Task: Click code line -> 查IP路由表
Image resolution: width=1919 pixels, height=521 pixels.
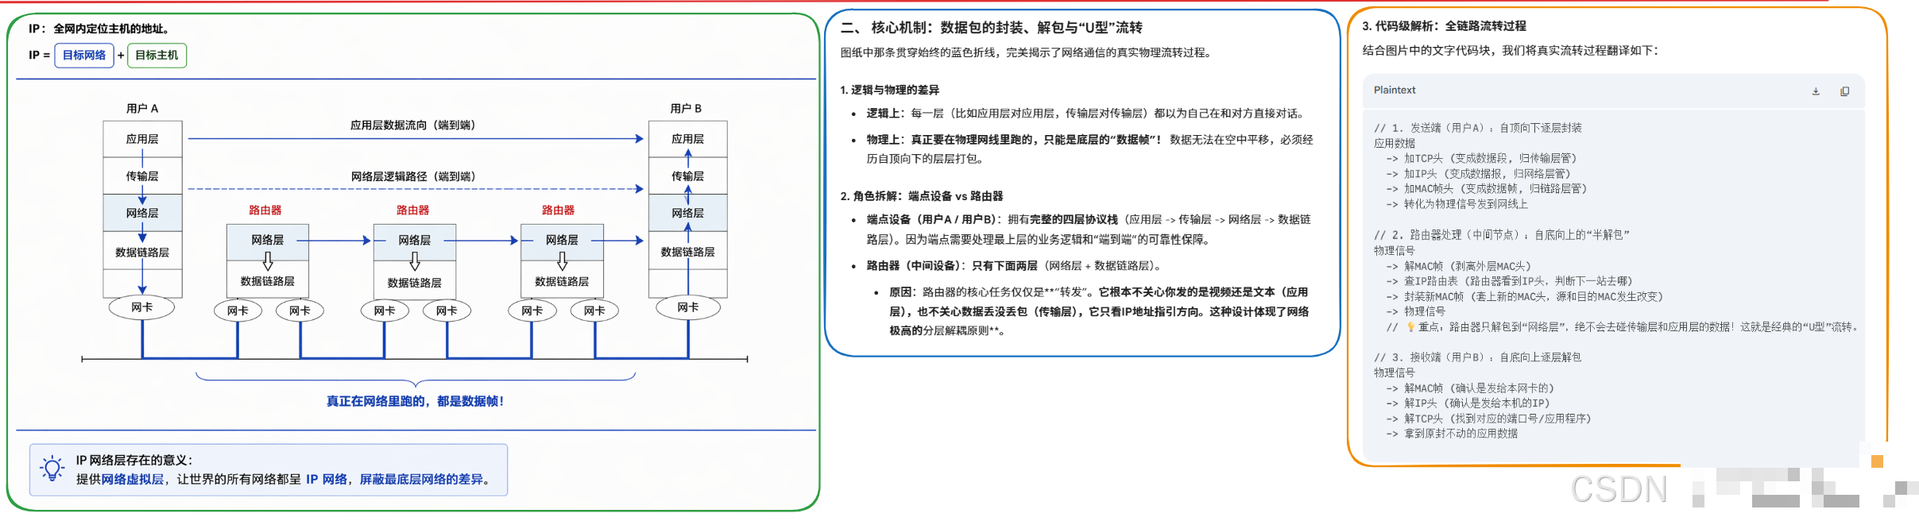Action: click(1509, 281)
